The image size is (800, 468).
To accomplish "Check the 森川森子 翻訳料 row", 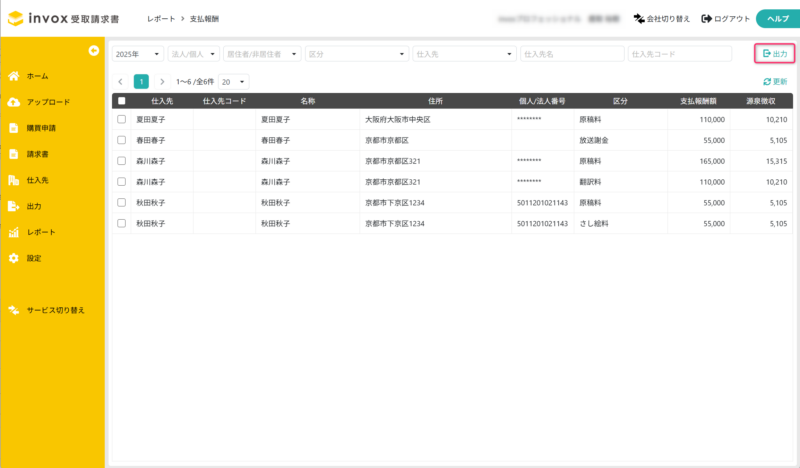I will (121, 182).
